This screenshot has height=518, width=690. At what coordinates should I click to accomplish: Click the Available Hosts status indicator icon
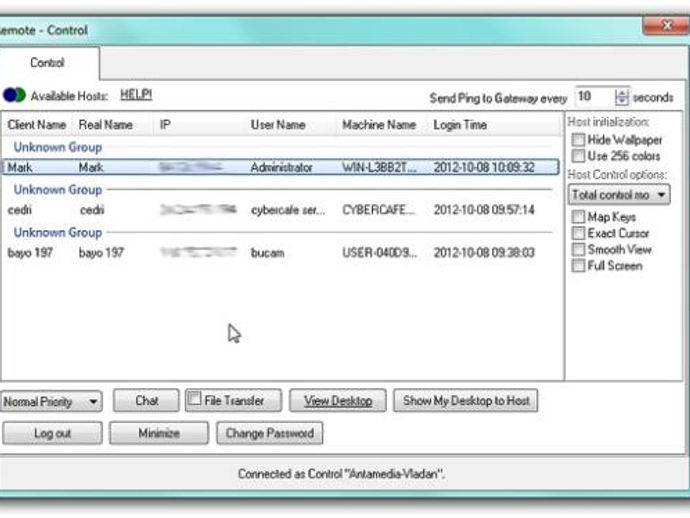coord(15,95)
